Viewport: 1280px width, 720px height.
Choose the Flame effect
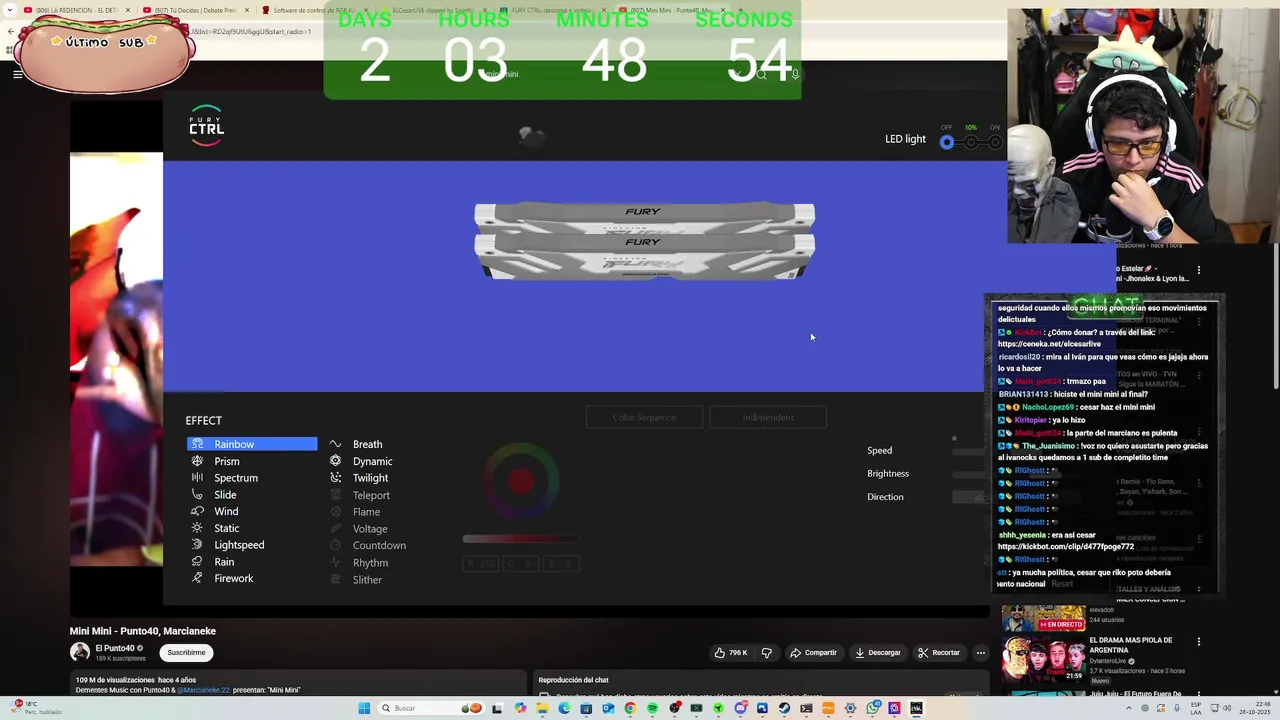coord(366,512)
